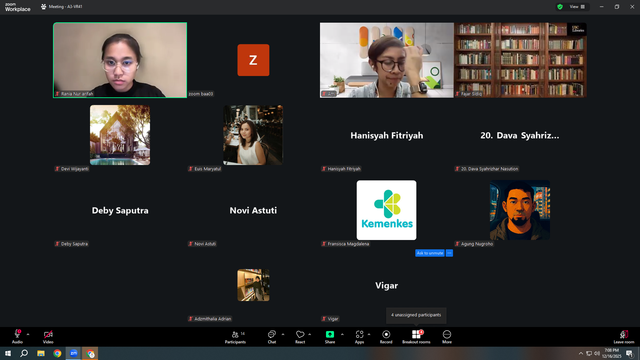Open Zoom from the taskbar
The width and height of the screenshot is (640, 360).
[74, 353]
